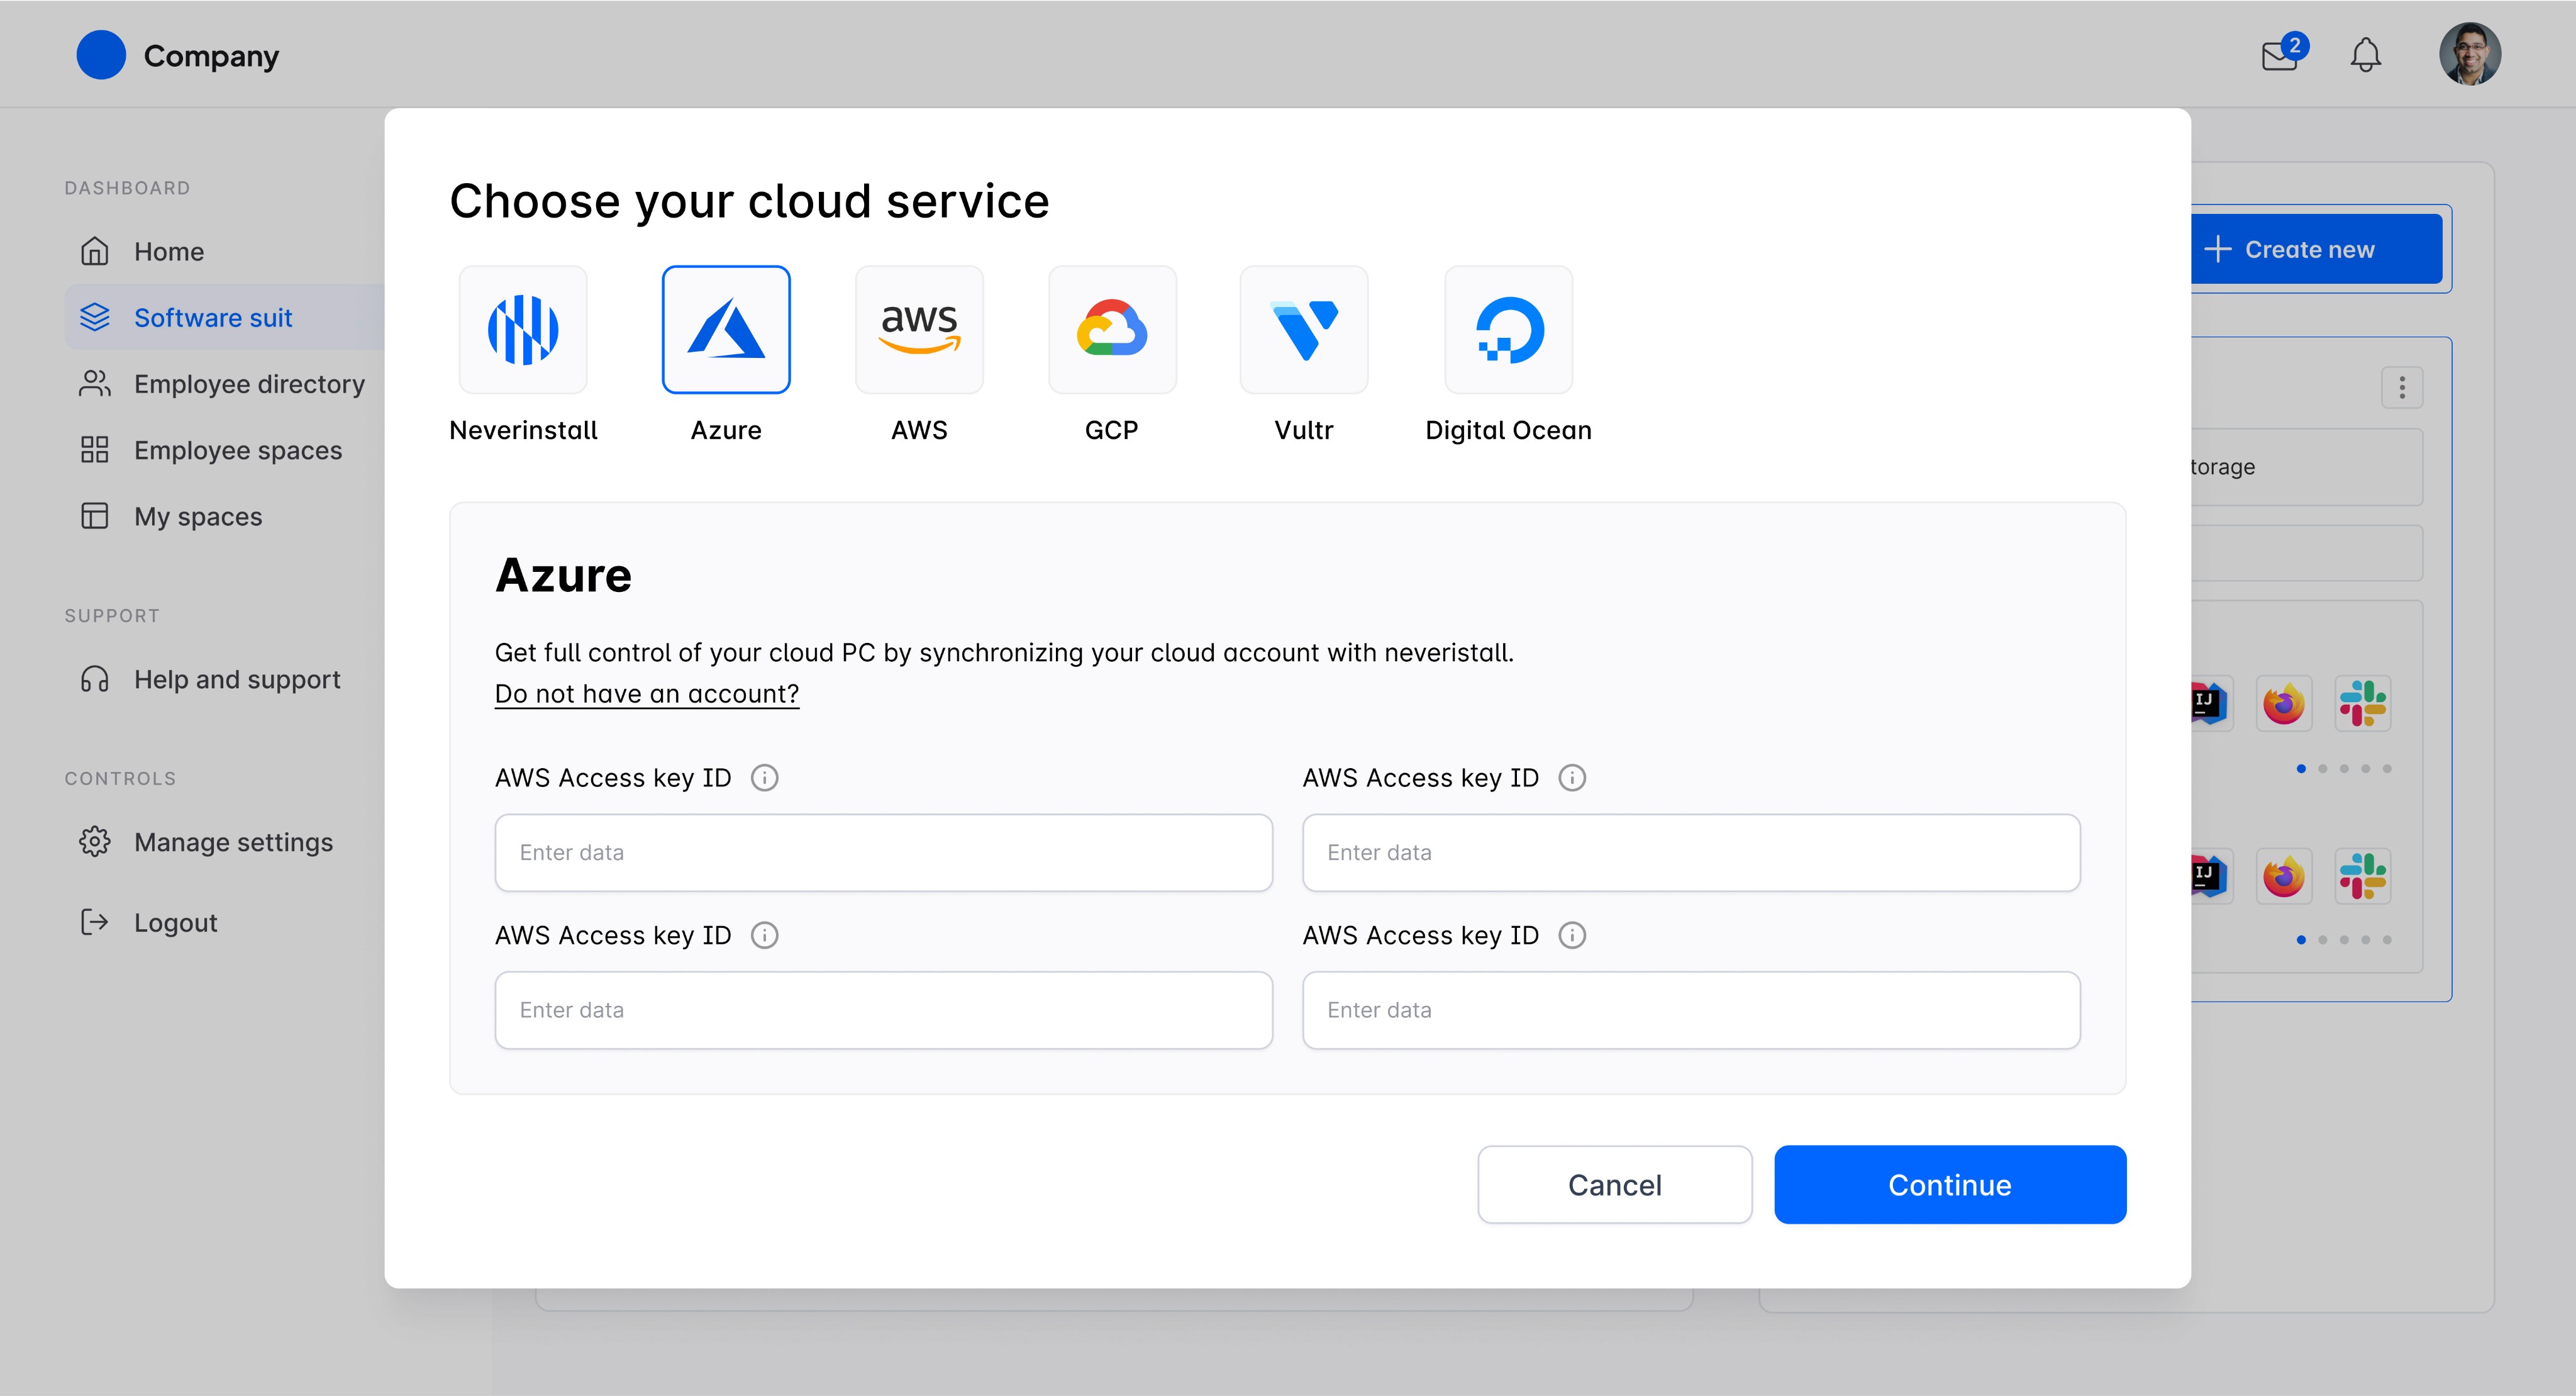Viewport: 2576px width, 1396px height.
Task: Focus the lower-right 'Enter data' field
Action: 1691,1010
